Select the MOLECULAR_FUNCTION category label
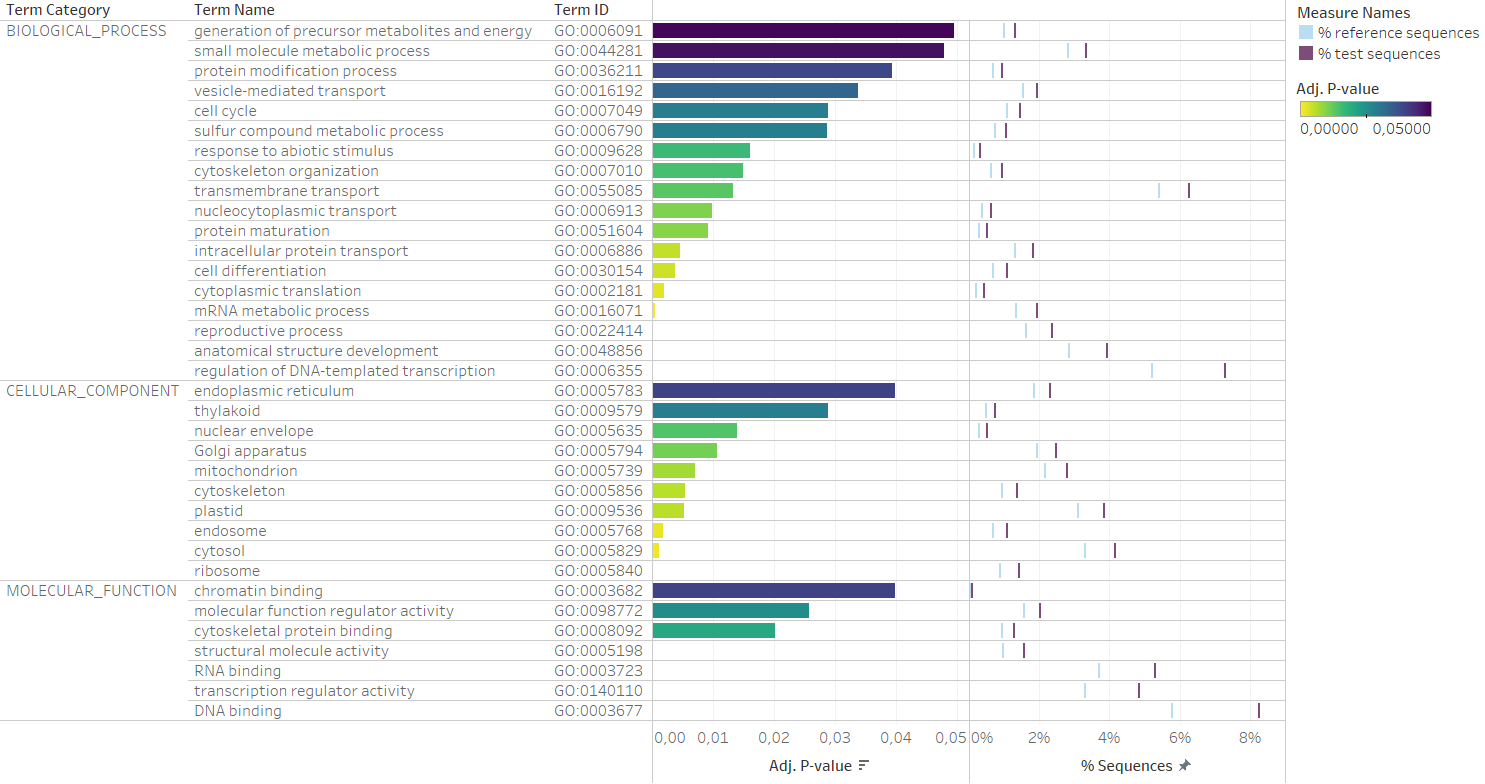Image resolution: width=1485 pixels, height=784 pixels. [x=92, y=591]
